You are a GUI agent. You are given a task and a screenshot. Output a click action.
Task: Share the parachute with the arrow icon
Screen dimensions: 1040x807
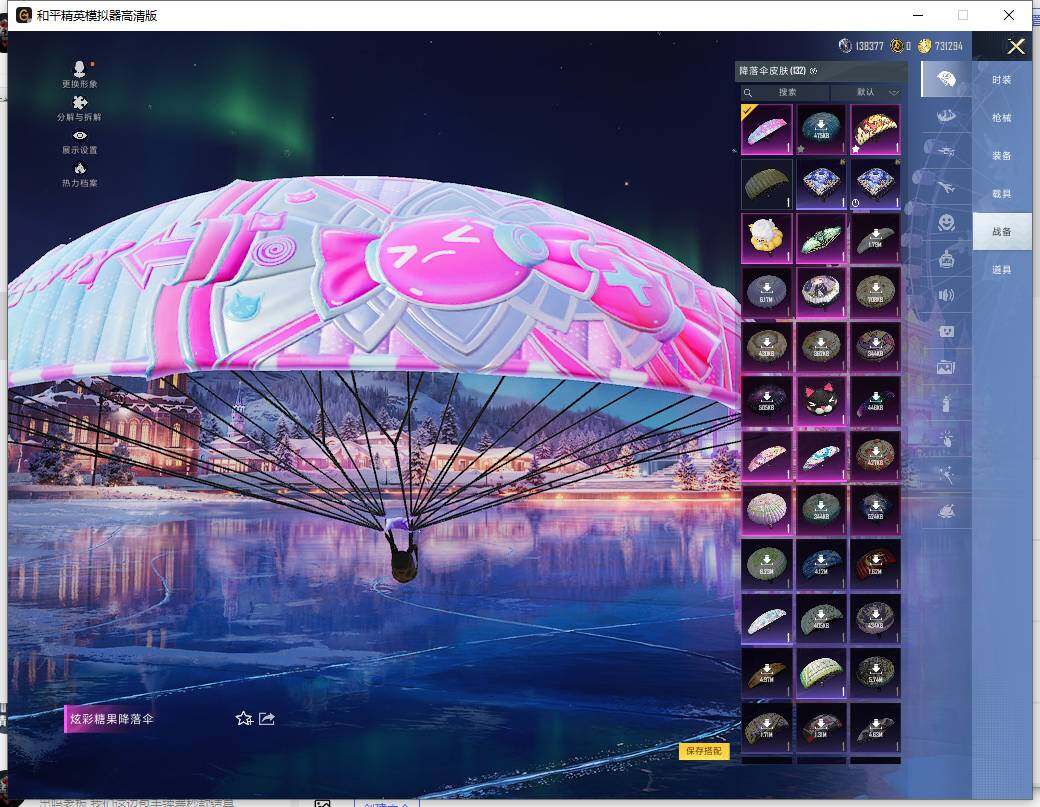pos(267,718)
